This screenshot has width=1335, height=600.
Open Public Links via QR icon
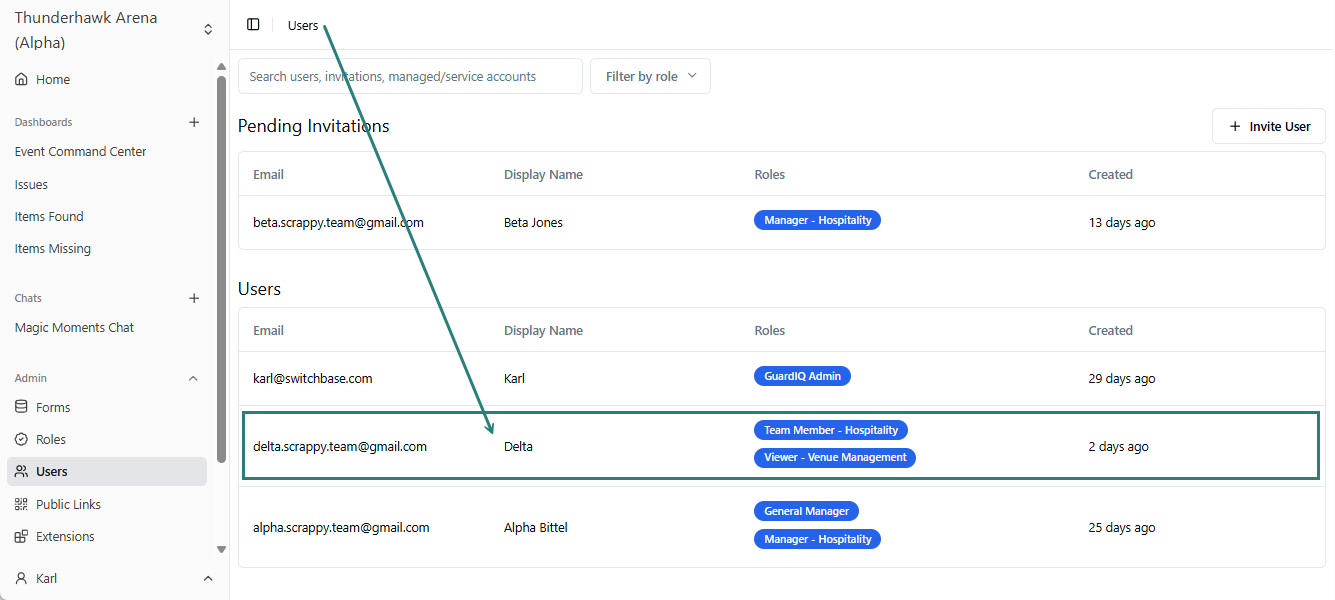22,504
